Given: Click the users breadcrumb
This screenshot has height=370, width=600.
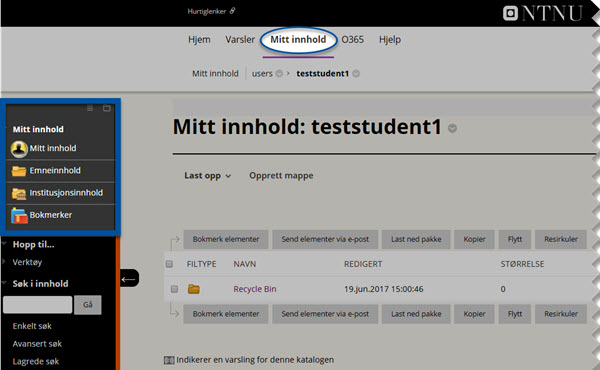Looking at the screenshot, I should coord(262,73).
